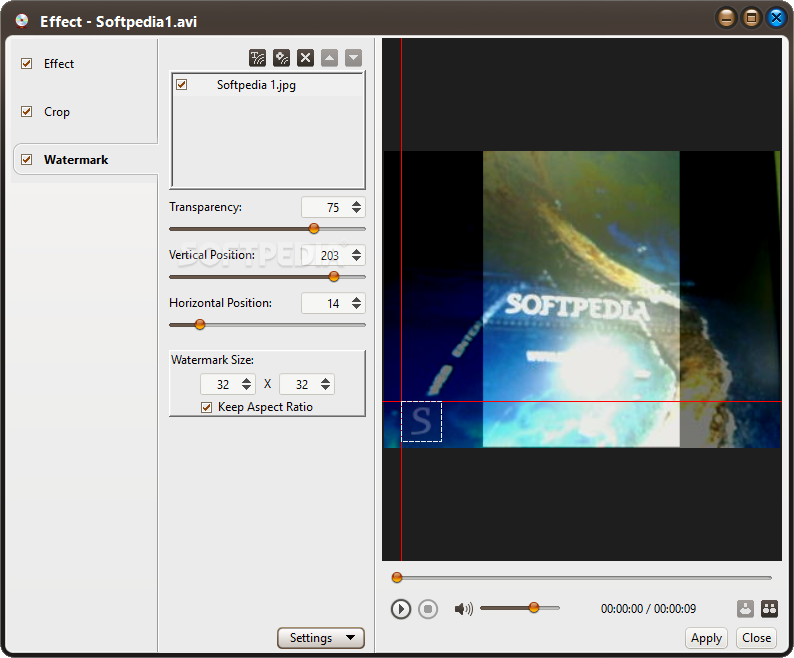Decrease watermark height with down spinner
This screenshot has width=794, height=658.
(326, 388)
